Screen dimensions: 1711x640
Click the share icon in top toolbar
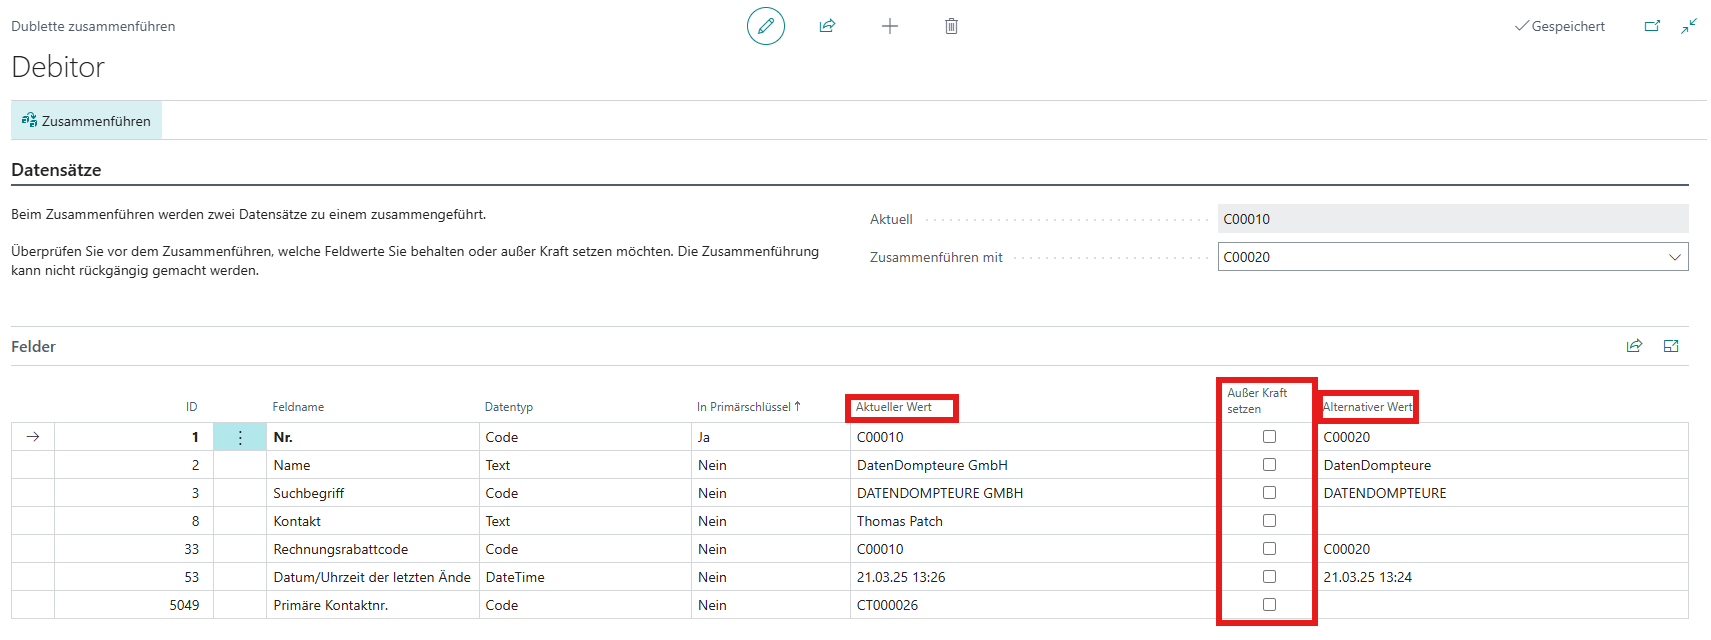coord(827,26)
